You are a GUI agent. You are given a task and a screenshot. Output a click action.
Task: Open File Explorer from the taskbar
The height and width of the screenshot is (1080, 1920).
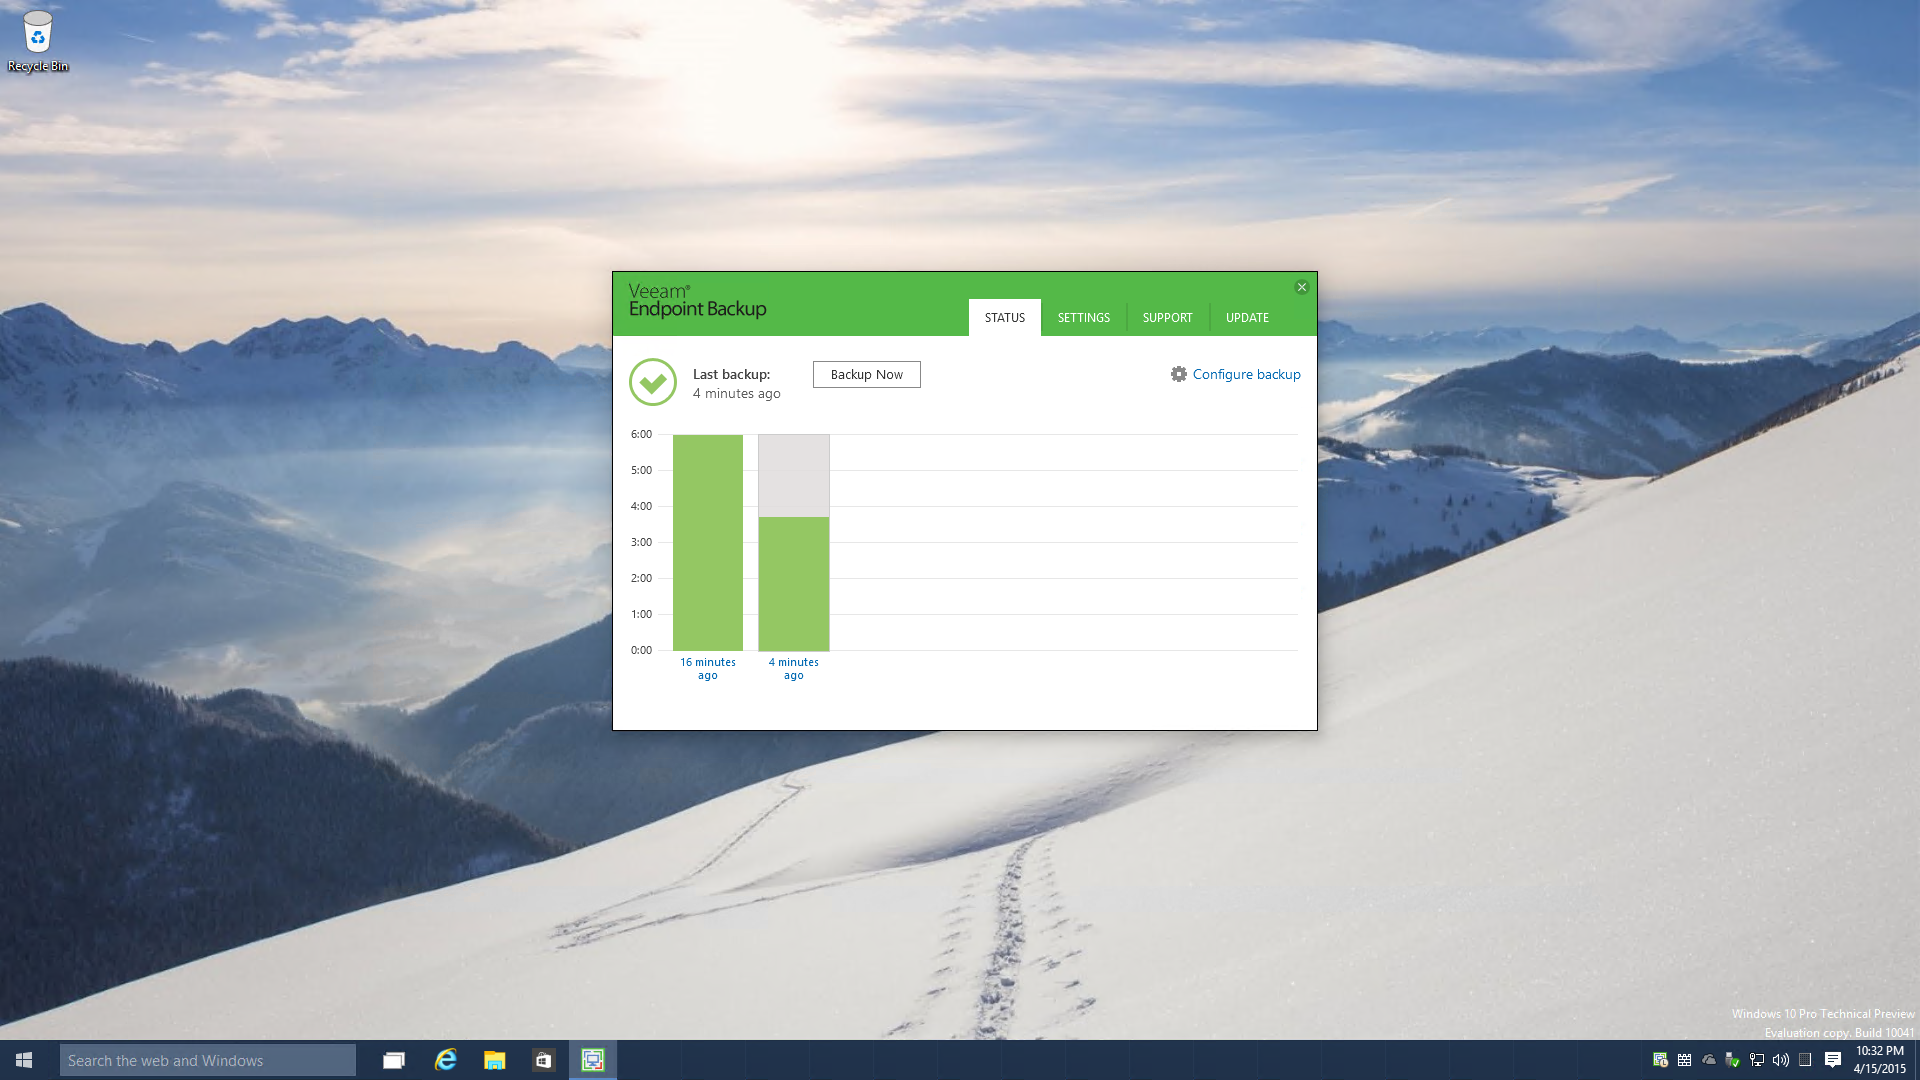pos(494,1060)
